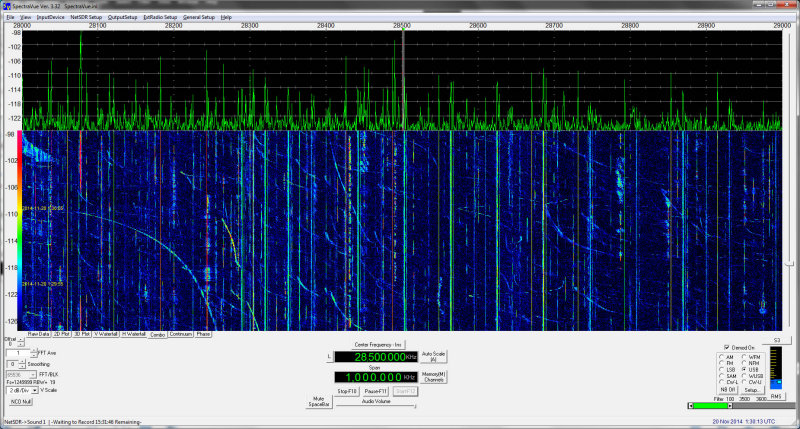The image size is (800, 429).
Task: Switch to the 2D Plot tab
Action: pos(62,334)
